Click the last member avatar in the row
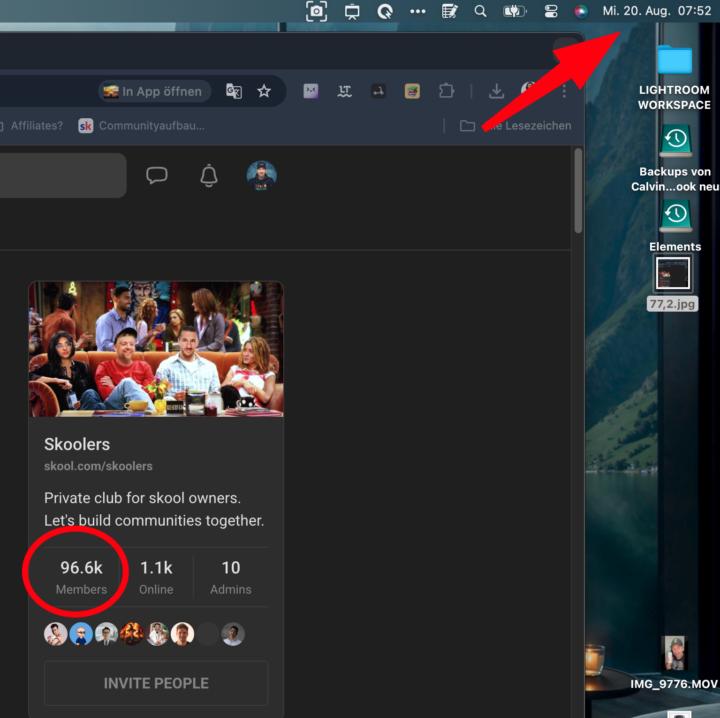This screenshot has width=720, height=718. [x=233, y=634]
